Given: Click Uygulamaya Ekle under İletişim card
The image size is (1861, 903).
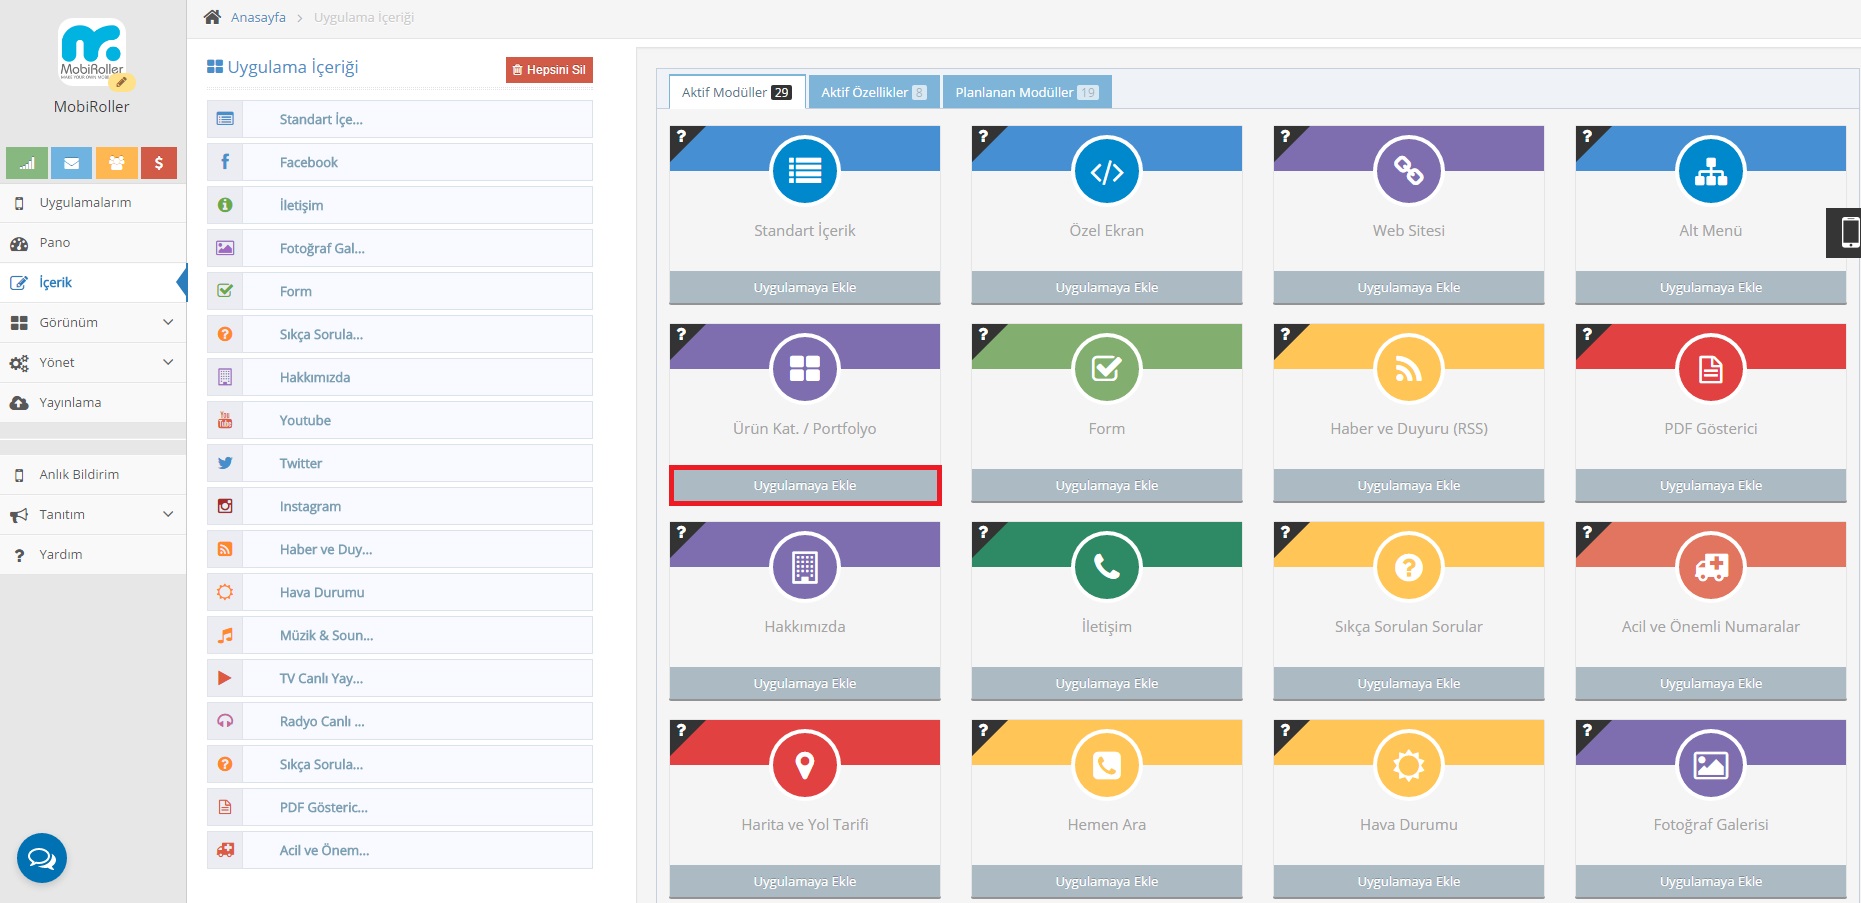Looking at the screenshot, I should (1106, 684).
